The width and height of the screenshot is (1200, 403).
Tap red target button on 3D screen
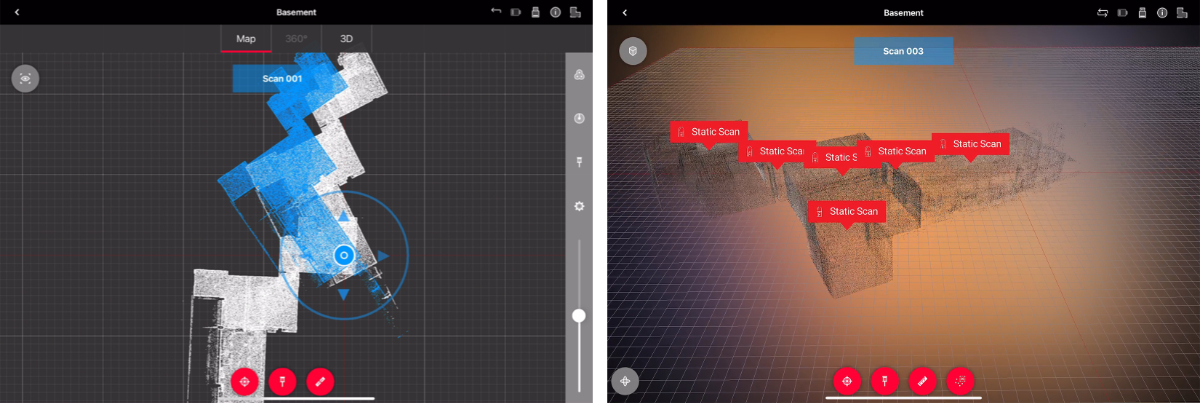[x=847, y=381]
